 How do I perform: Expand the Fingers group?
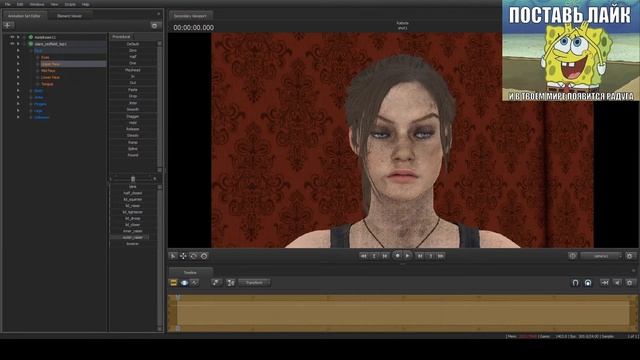coord(31,104)
